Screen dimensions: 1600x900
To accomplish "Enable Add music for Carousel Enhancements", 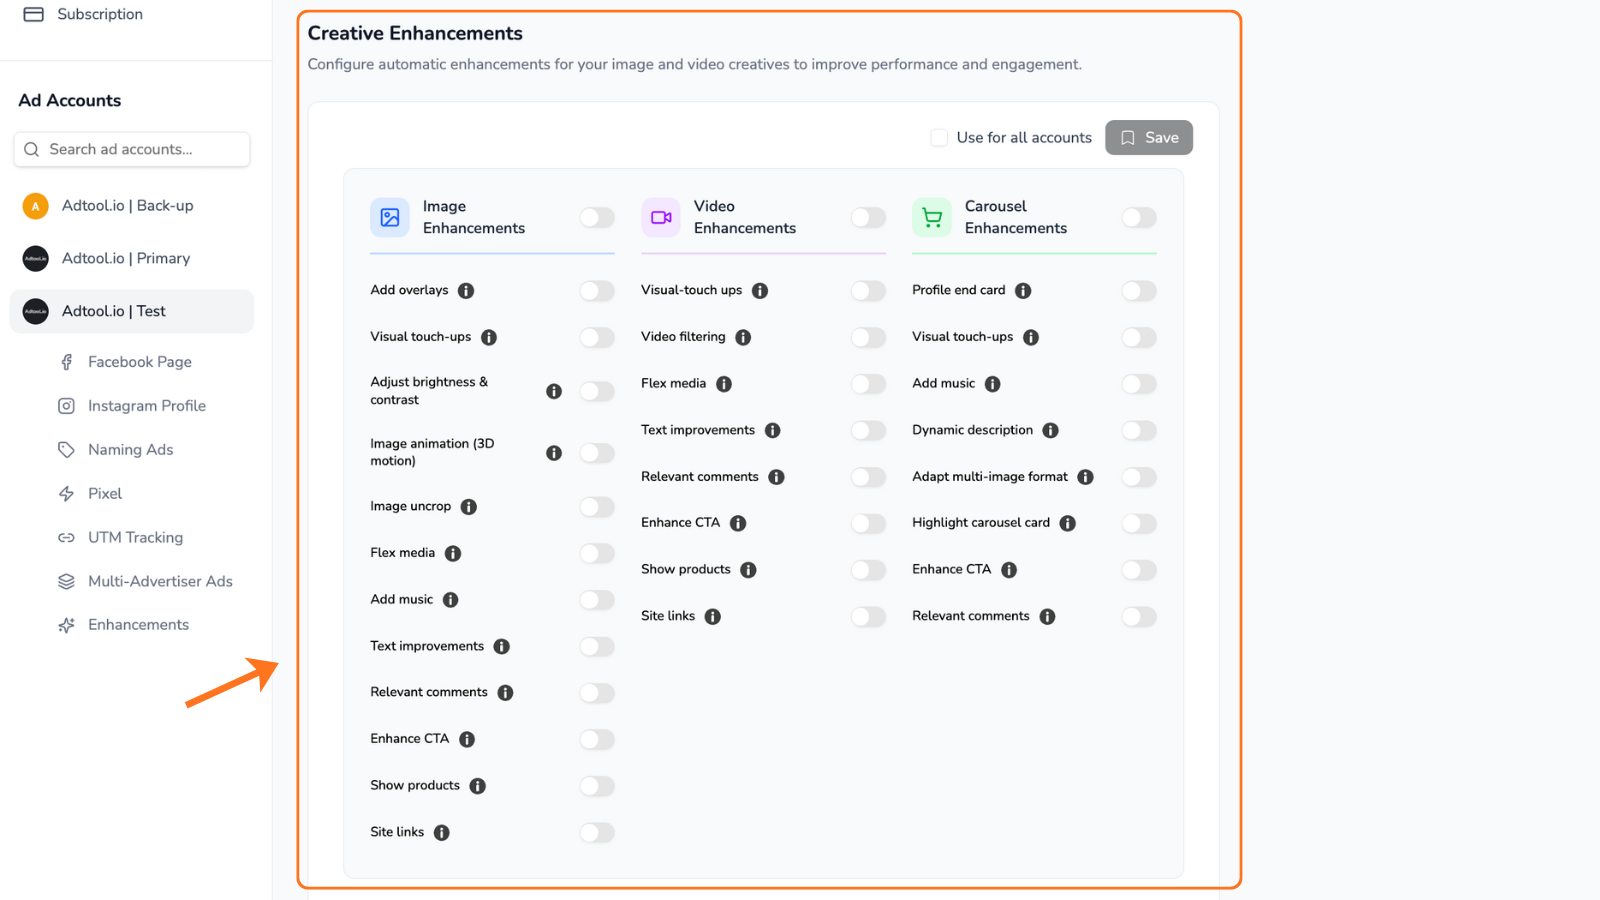I will point(1139,384).
